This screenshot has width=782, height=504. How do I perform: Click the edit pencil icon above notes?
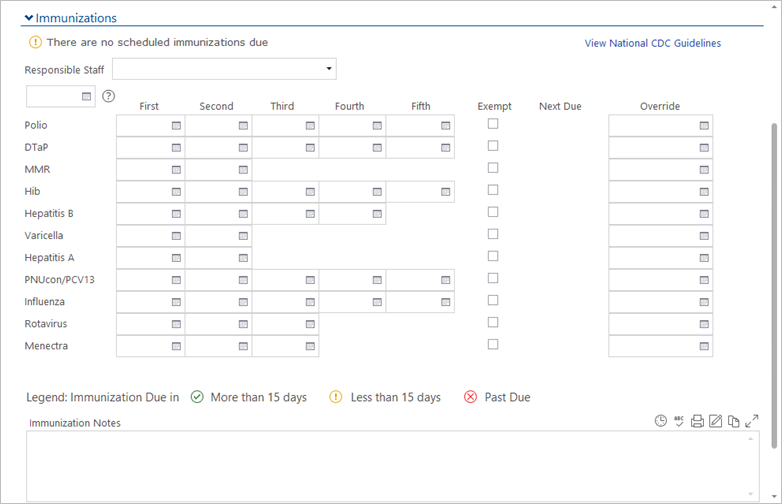(x=716, y=421)
